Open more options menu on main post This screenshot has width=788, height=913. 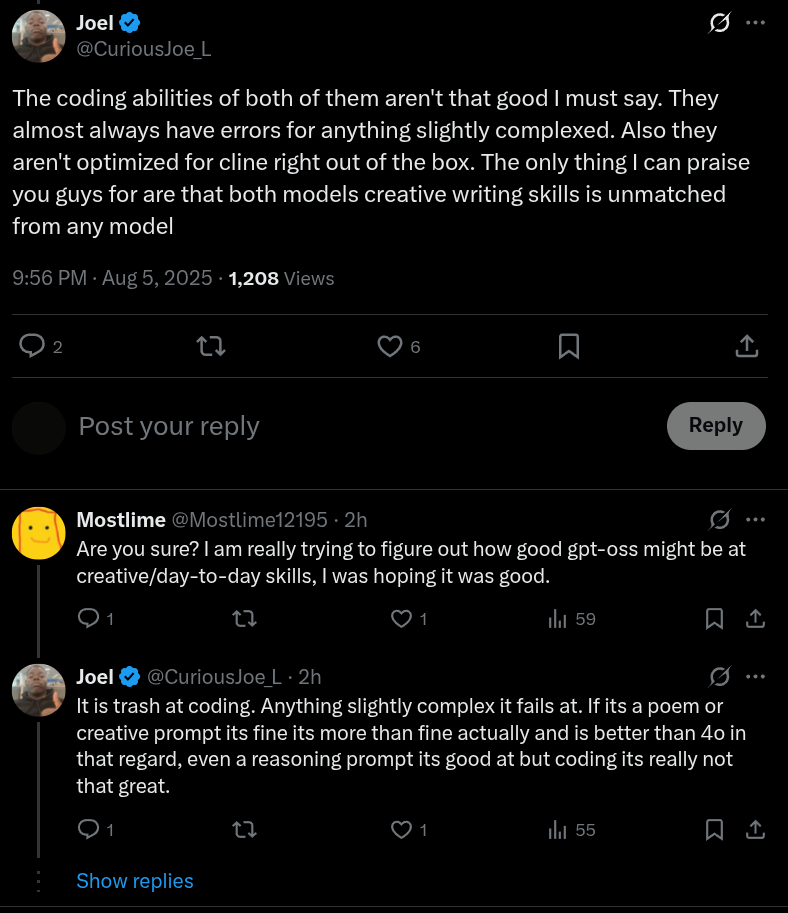coord(756,23)
